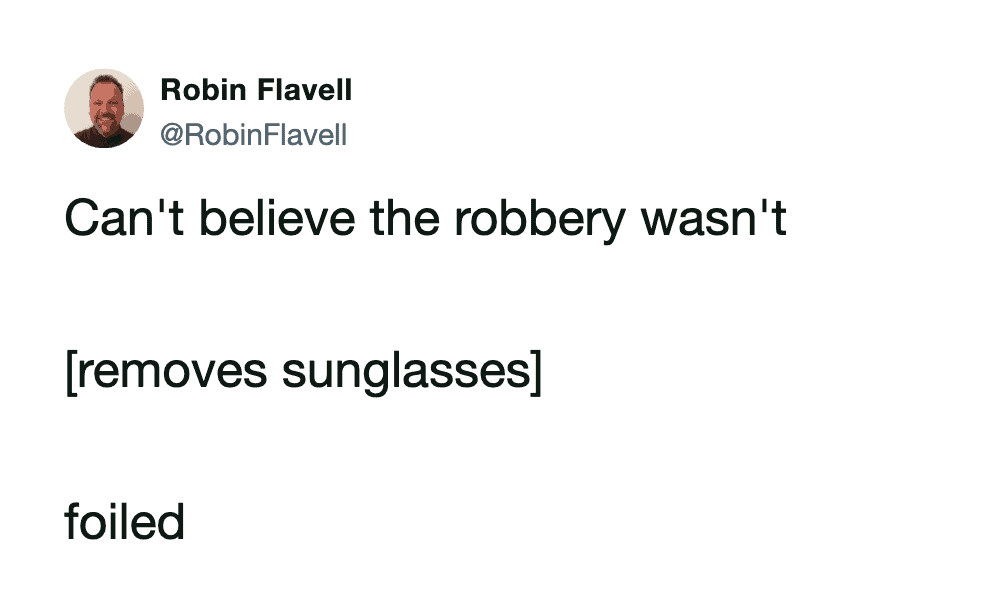This screenshot has height=609, width=1000.
Task: Click the opening square bracket before removes
Action: (70, 371)
